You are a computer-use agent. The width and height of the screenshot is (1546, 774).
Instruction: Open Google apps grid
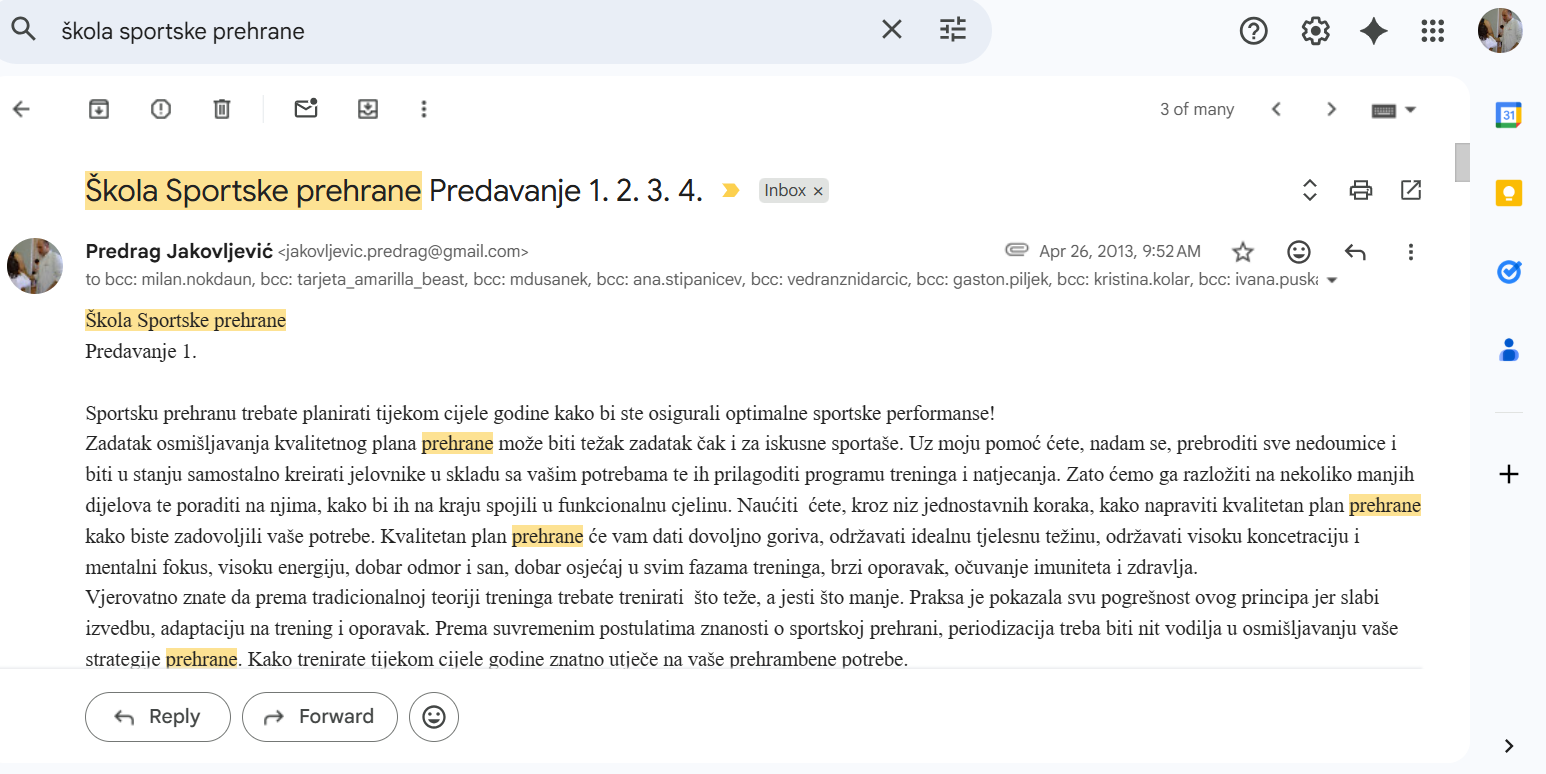1433,31
